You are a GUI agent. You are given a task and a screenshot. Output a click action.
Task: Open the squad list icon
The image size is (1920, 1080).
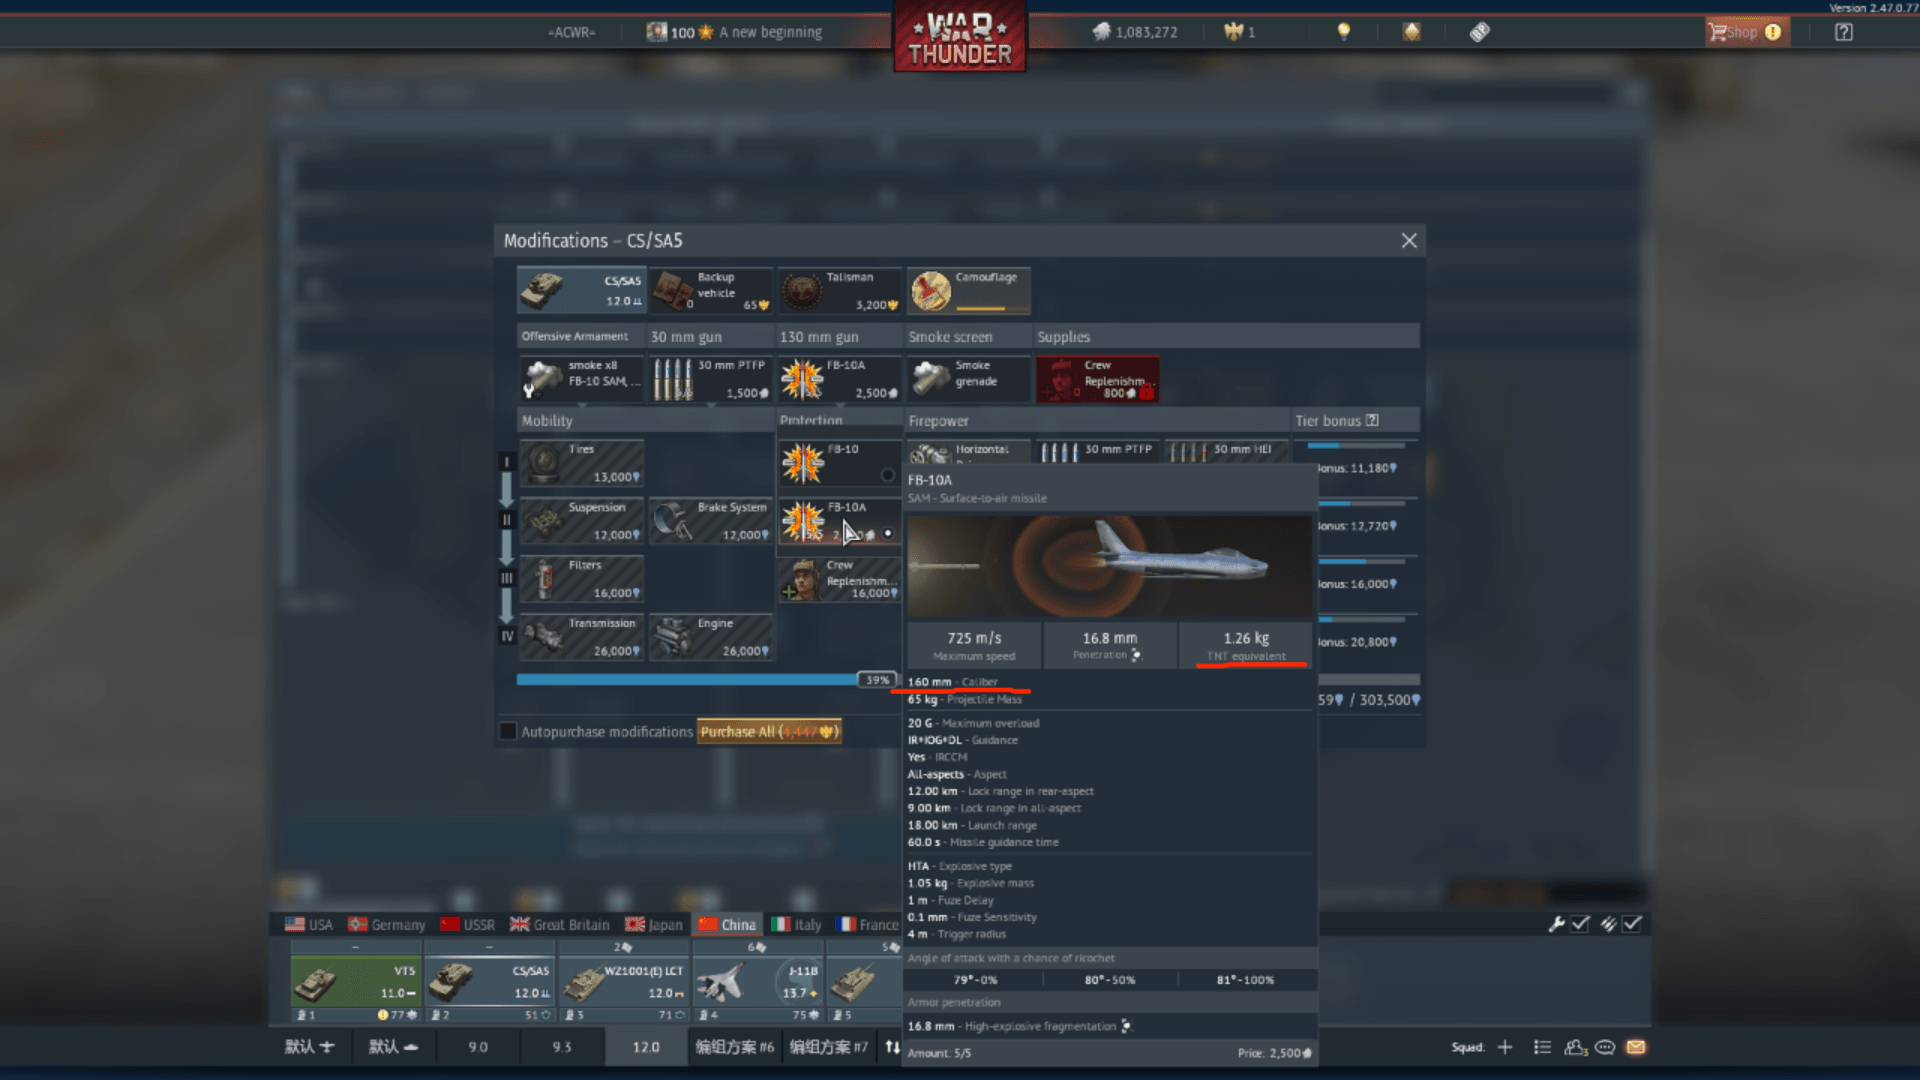(1543, 1047)
